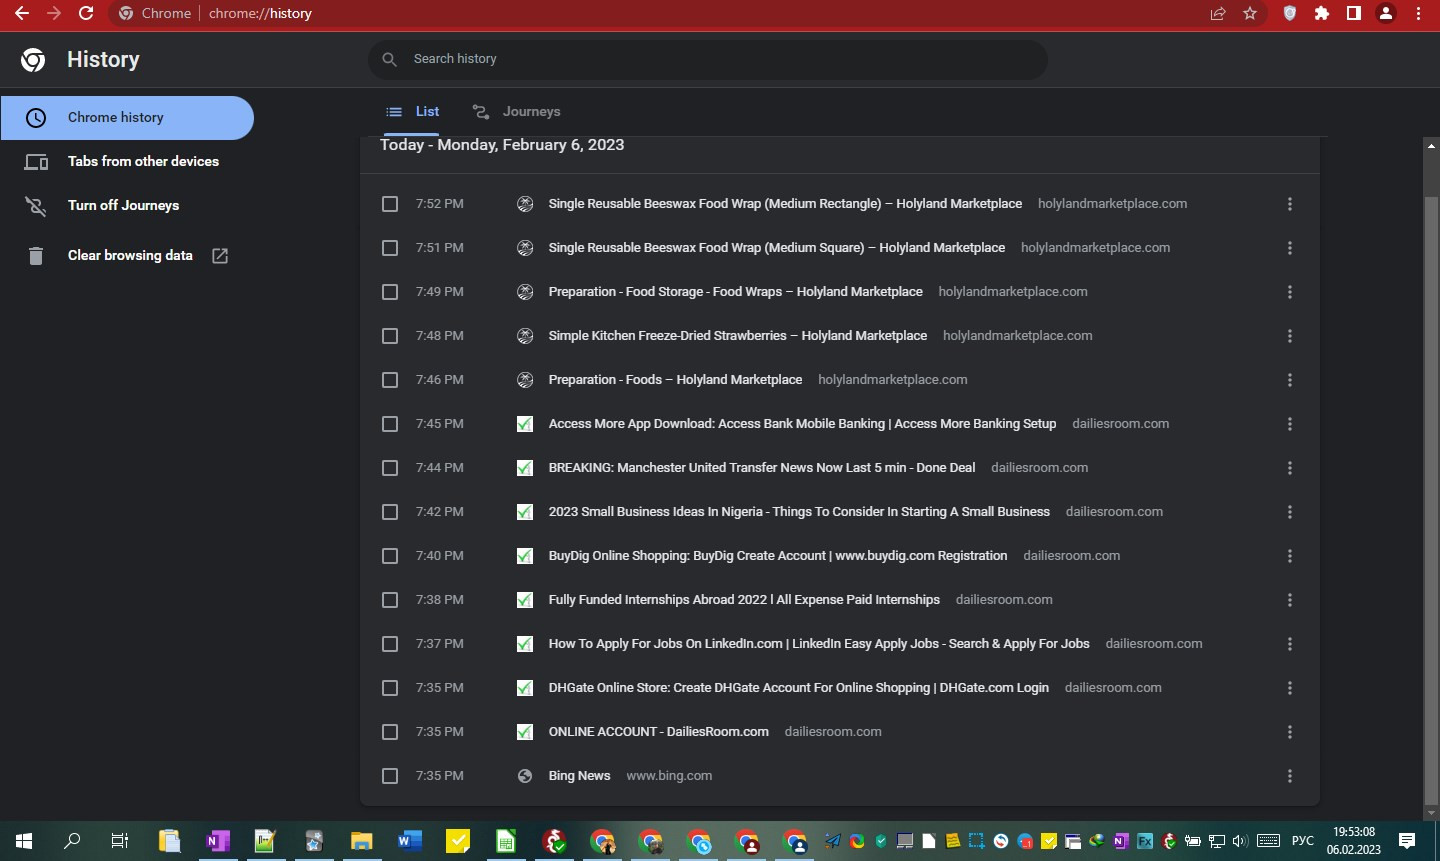Check the 2023 Small Business Ideas entry
Image resolution: width=1440 pixels, height=861 pixels.
(390, 512)
